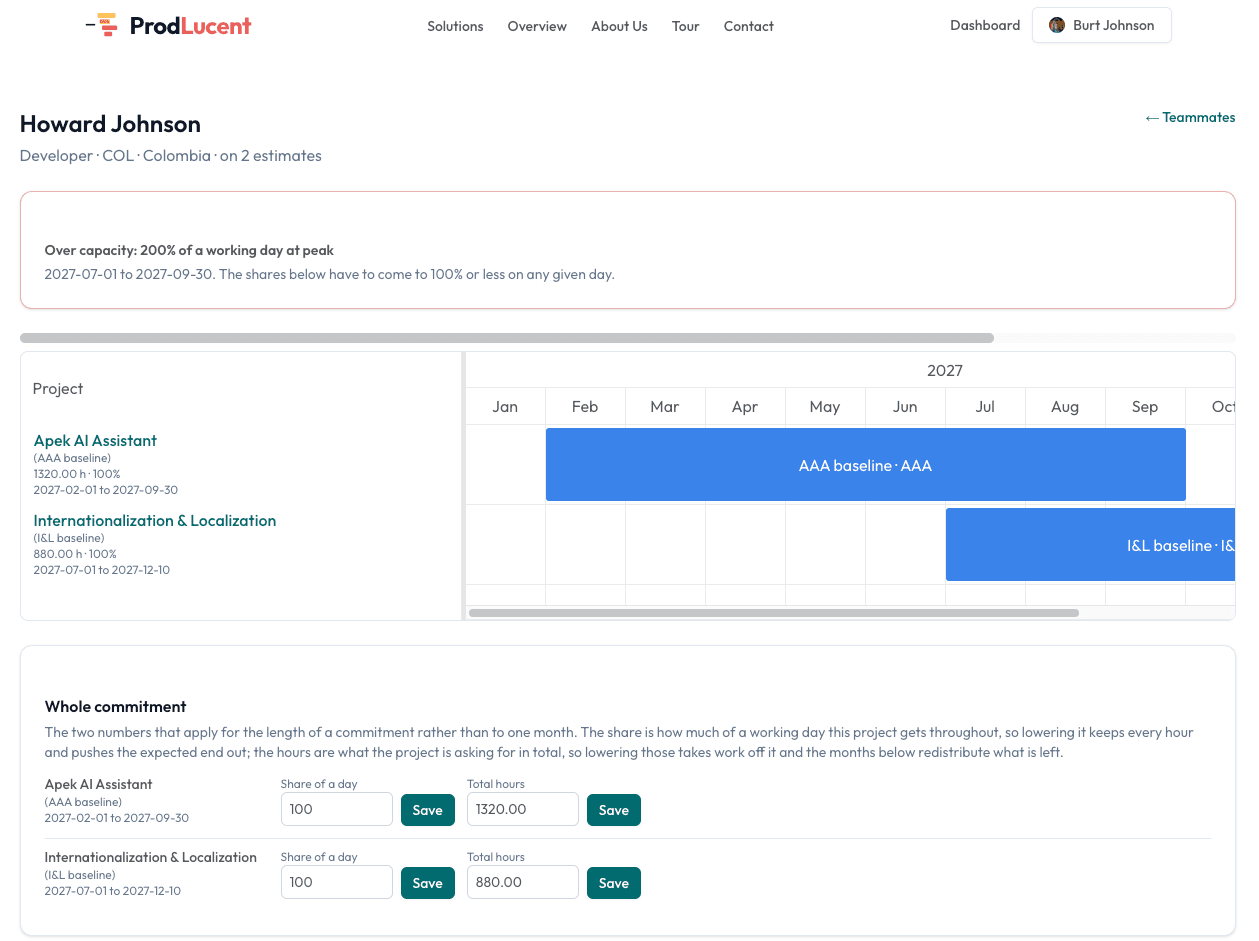Select the AAA baseline timeline bar
This screenshot has width=1259, height=941.
865,465
